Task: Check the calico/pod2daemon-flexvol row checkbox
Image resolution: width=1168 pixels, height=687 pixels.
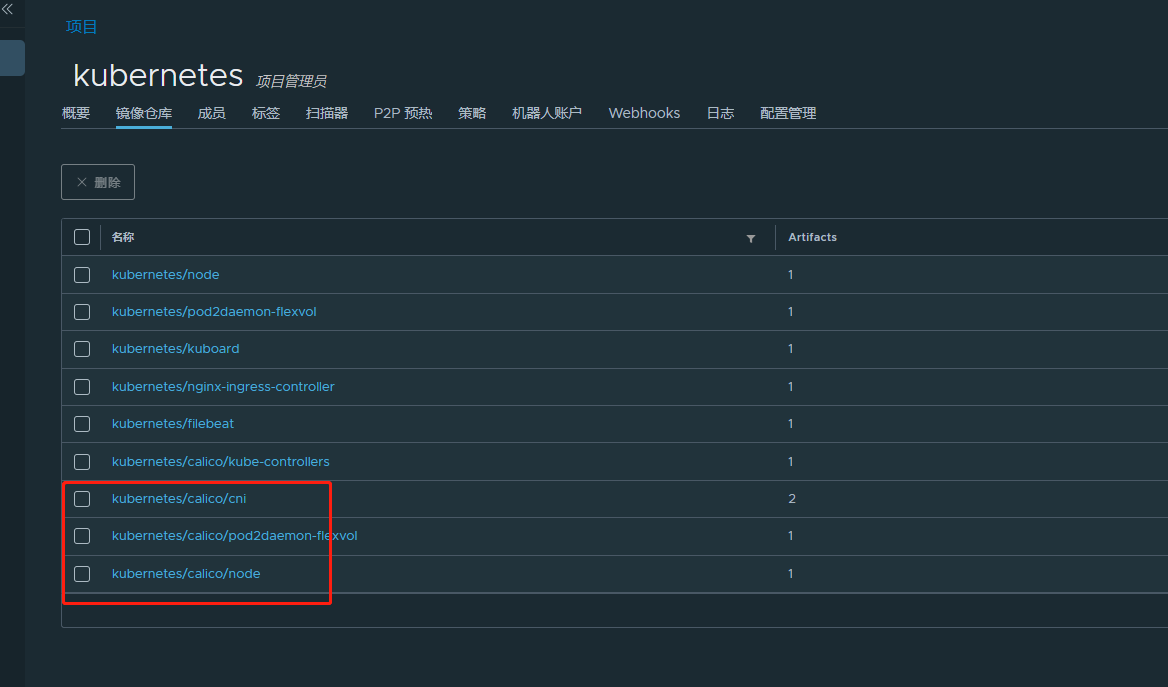Action: click(82, 536)
